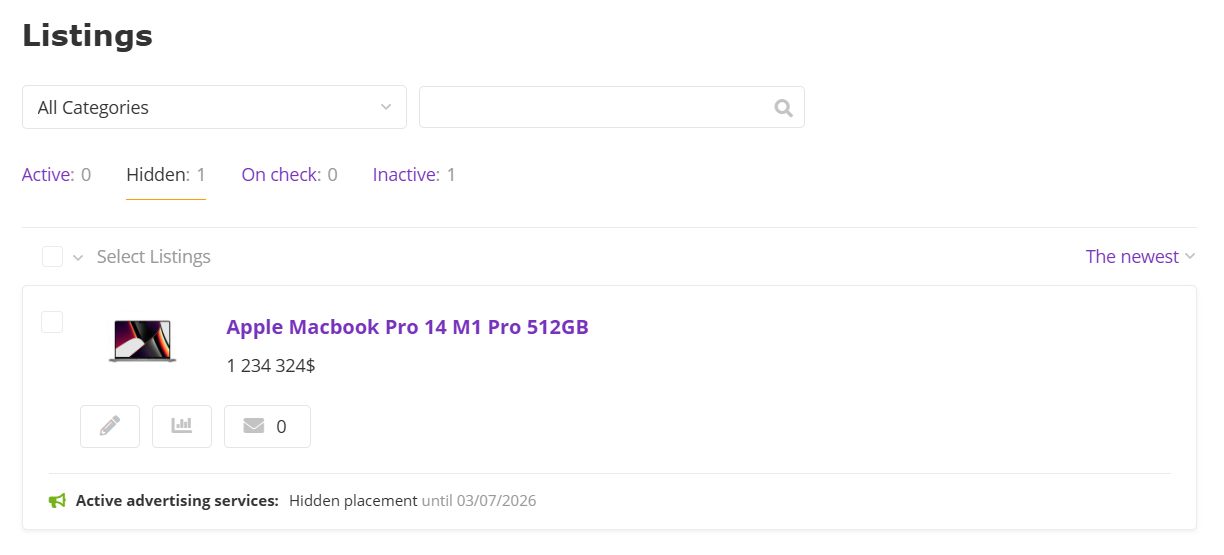Edit the Macbook listing with pencil icon
Viewport: 1224px width, 555px height.
tap(110, 426)
